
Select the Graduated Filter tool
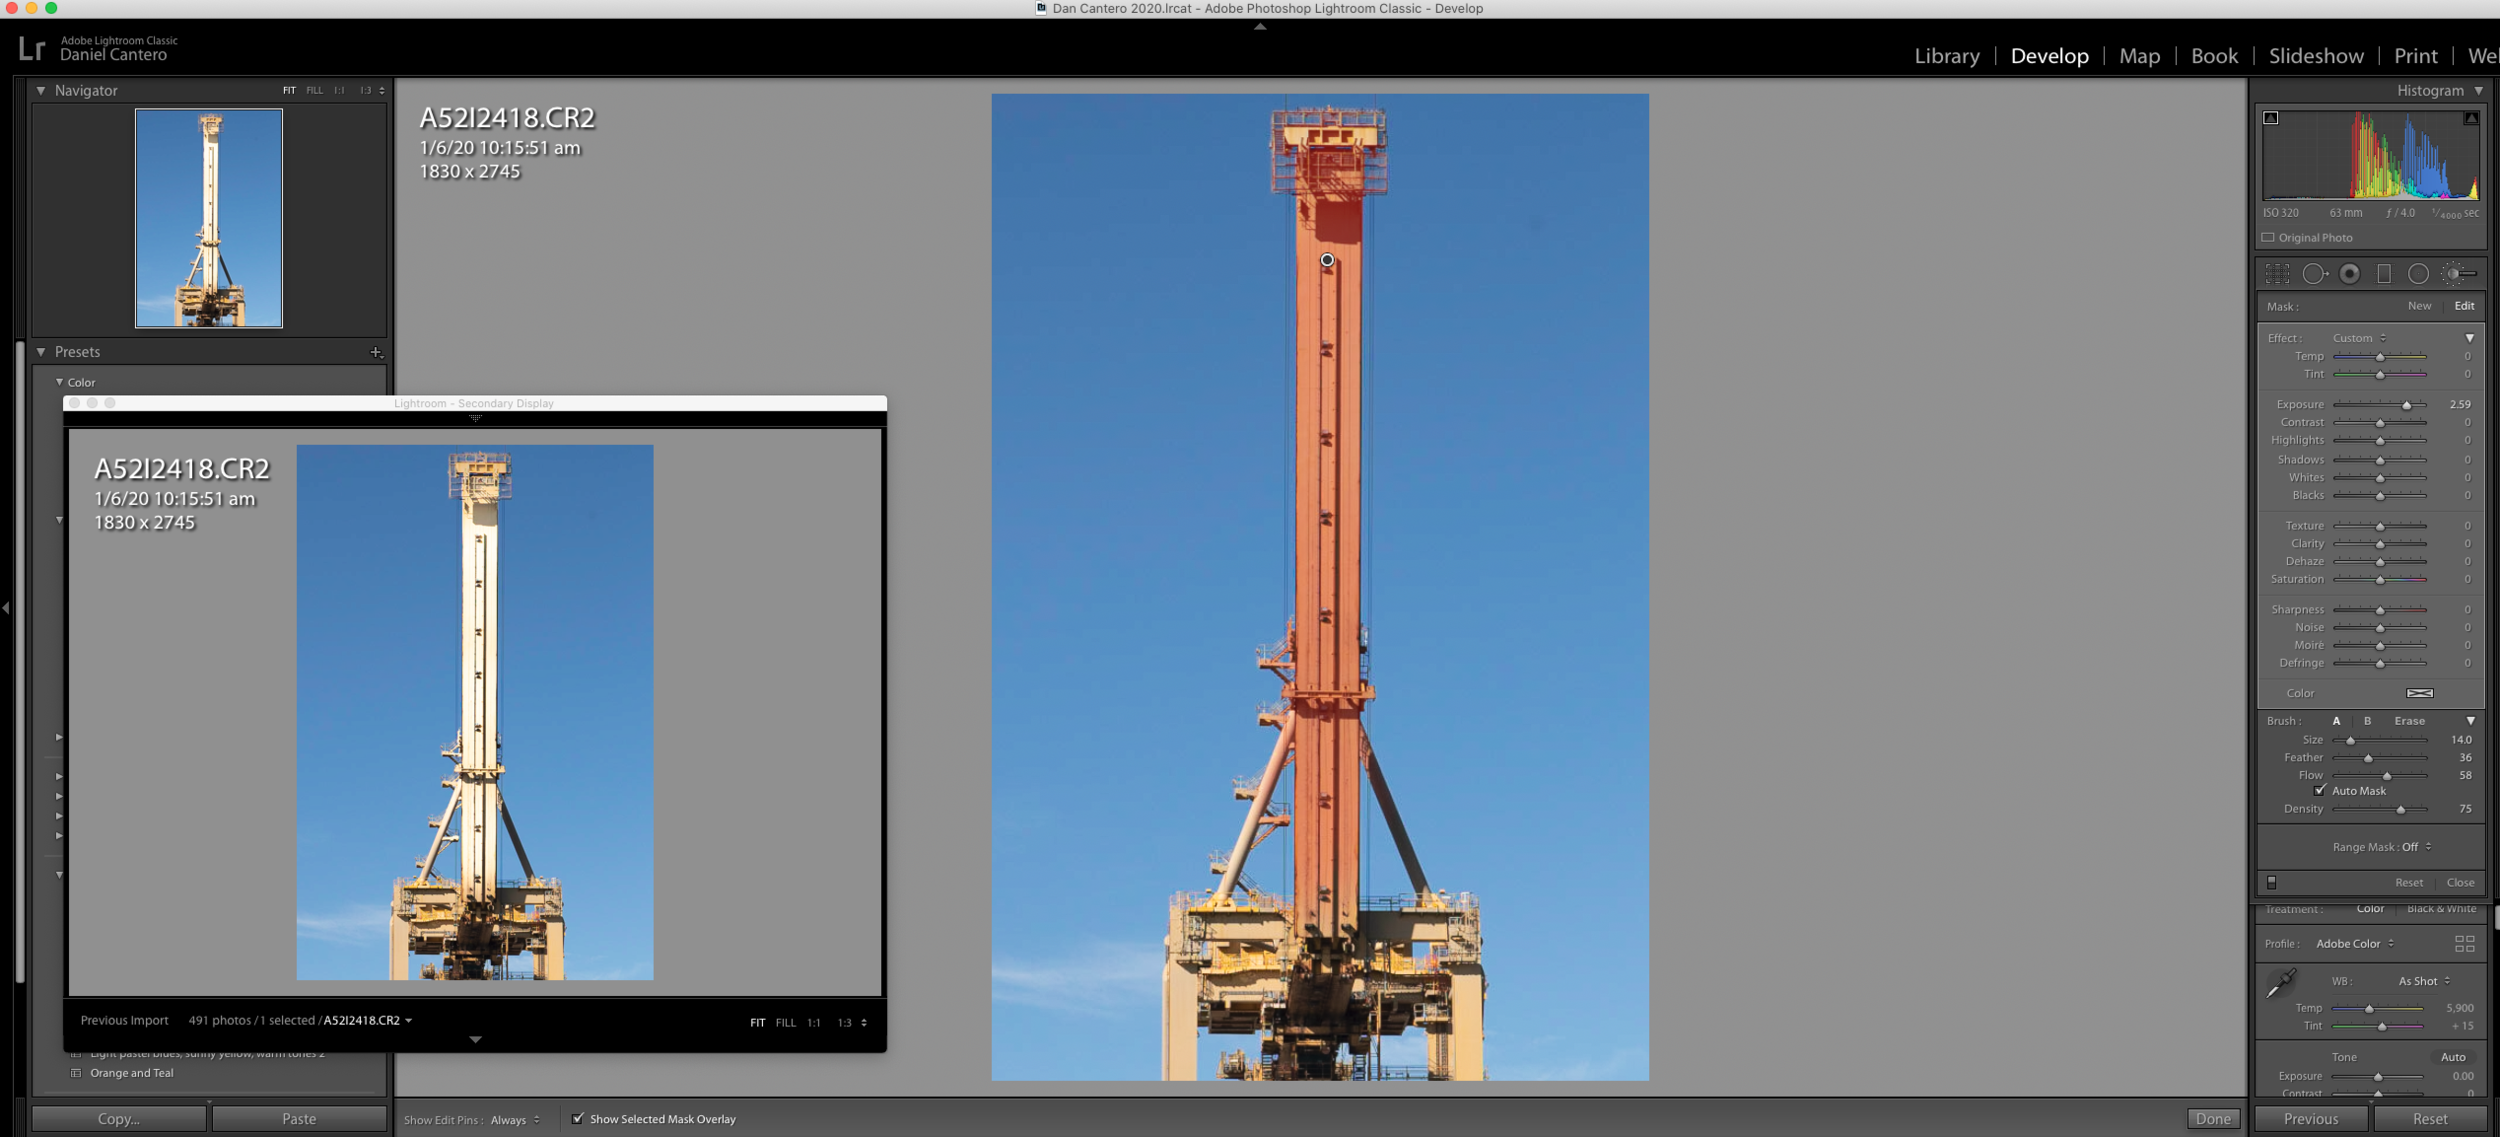pyautogui.click(x=2384, y=273)
